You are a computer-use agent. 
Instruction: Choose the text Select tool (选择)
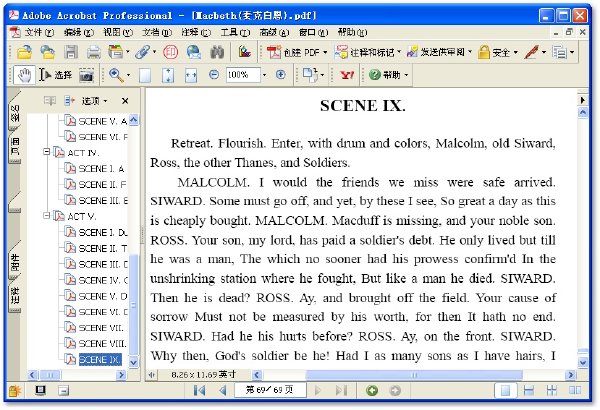pyautogui.click(x=55, y=75)
